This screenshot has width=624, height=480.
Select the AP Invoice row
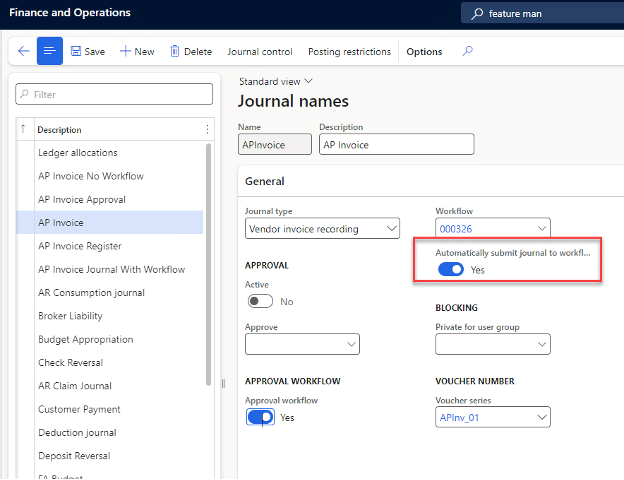pyautogui.click(x=109, y=222)
